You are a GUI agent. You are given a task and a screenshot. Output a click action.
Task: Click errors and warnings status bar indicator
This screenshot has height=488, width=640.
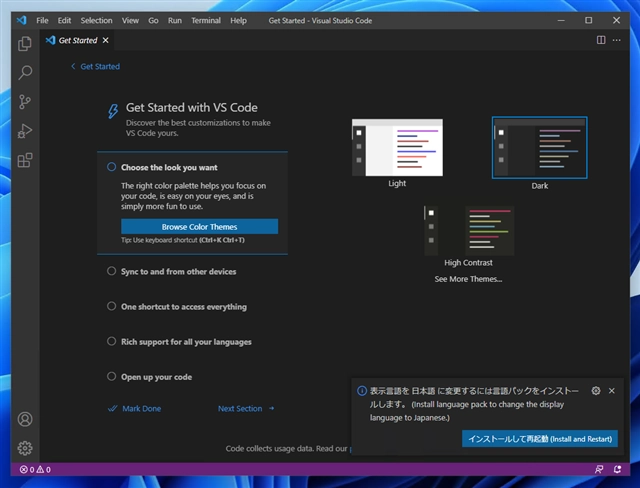tap(36, 470)
